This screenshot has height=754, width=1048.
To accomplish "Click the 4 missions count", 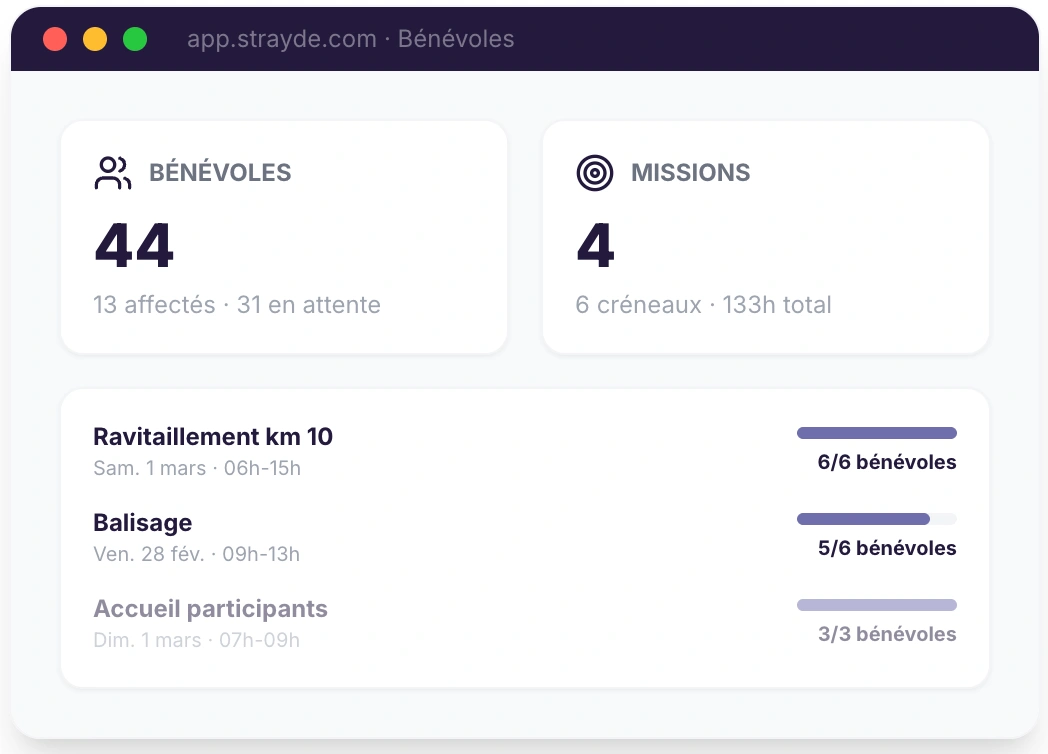I will [x=596, y=245].
